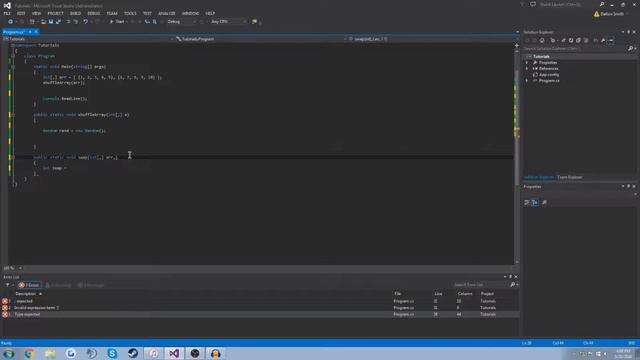
Task: Open the TEST menu
Action: pos(147,13)
